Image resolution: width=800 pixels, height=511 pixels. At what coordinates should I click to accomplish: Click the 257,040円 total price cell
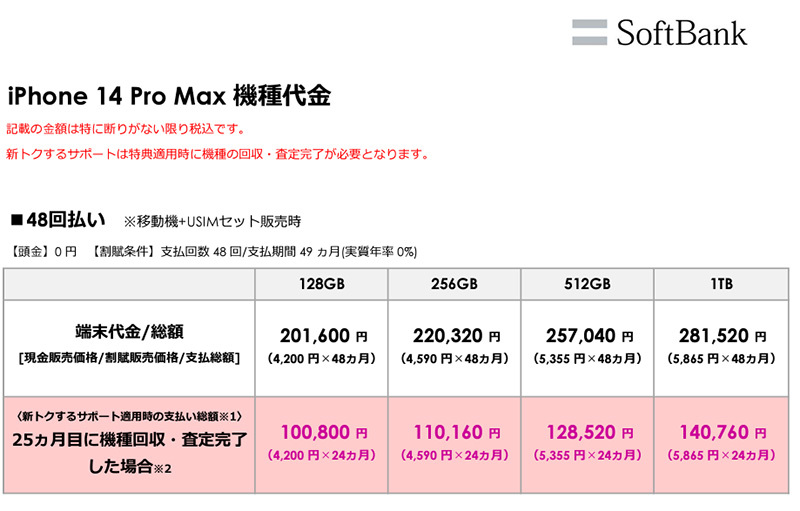click(587, 338)
